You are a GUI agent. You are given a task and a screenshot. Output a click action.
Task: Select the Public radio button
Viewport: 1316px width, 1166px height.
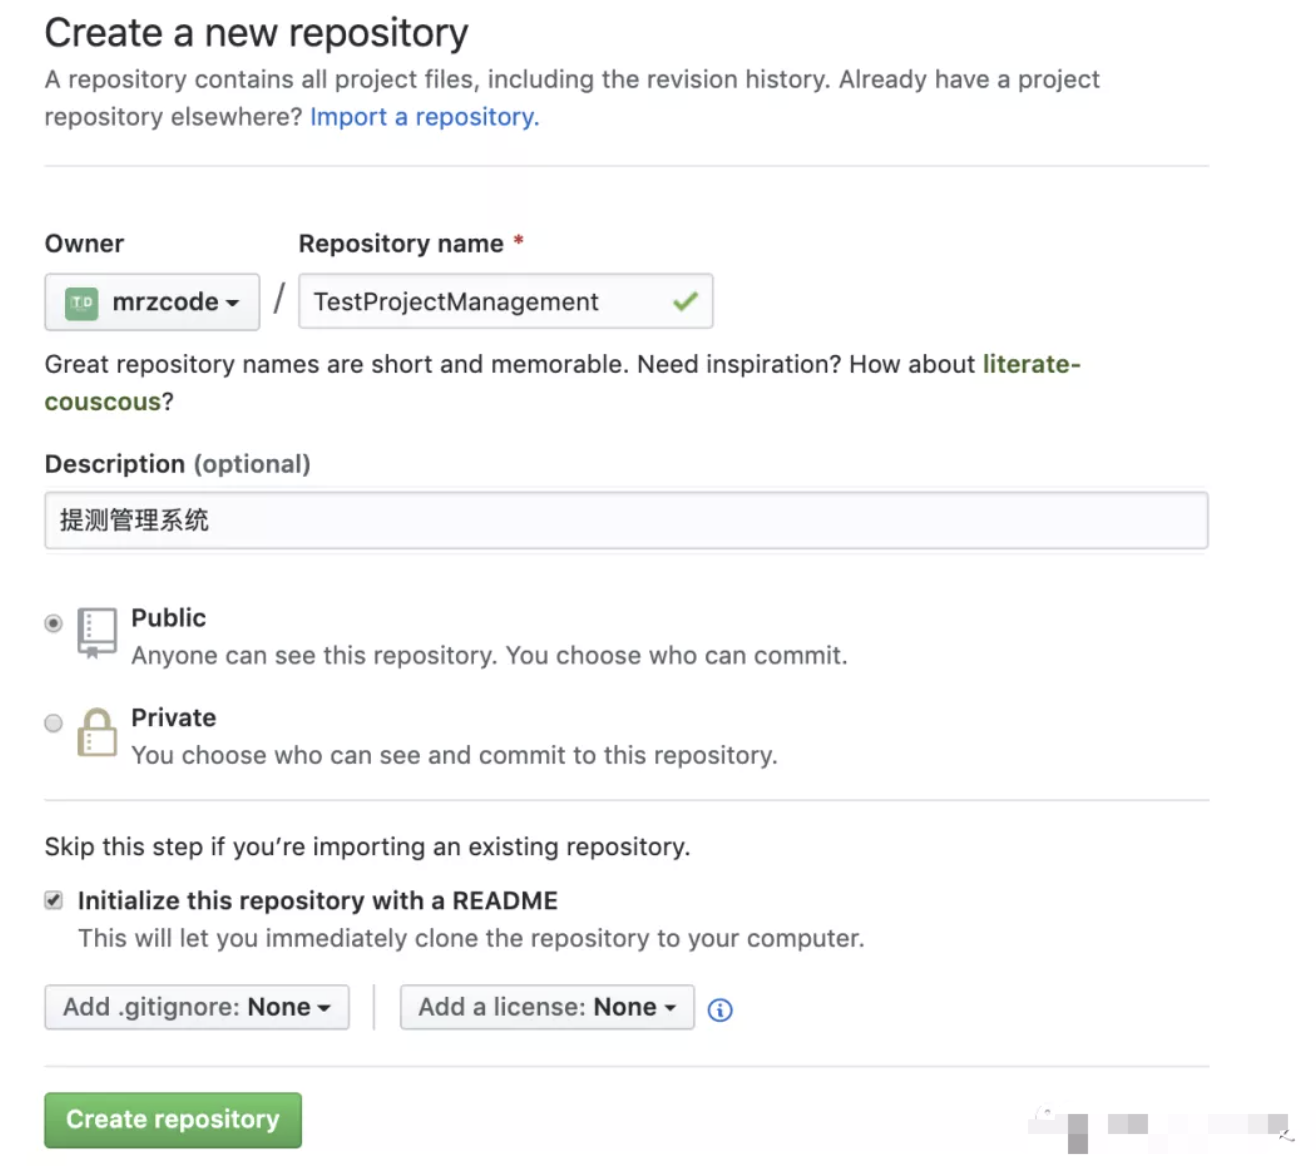coord(54,623)
